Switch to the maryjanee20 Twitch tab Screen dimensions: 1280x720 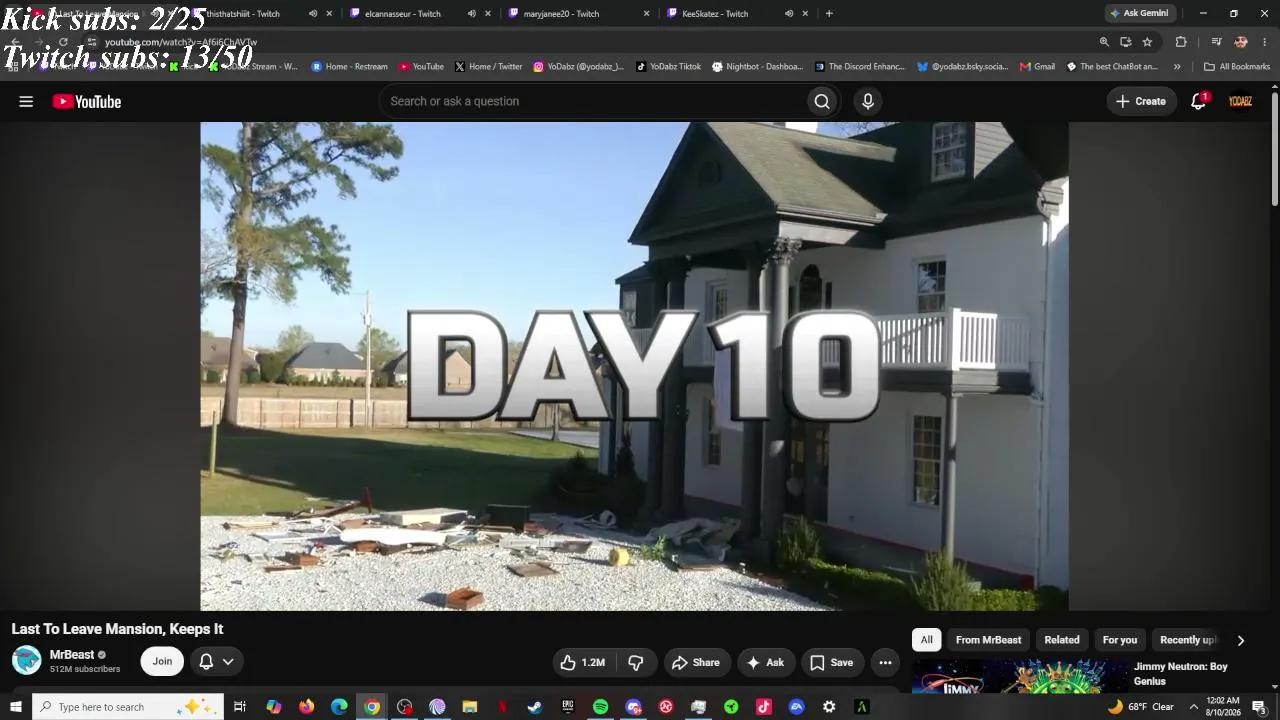click(561, 13)
